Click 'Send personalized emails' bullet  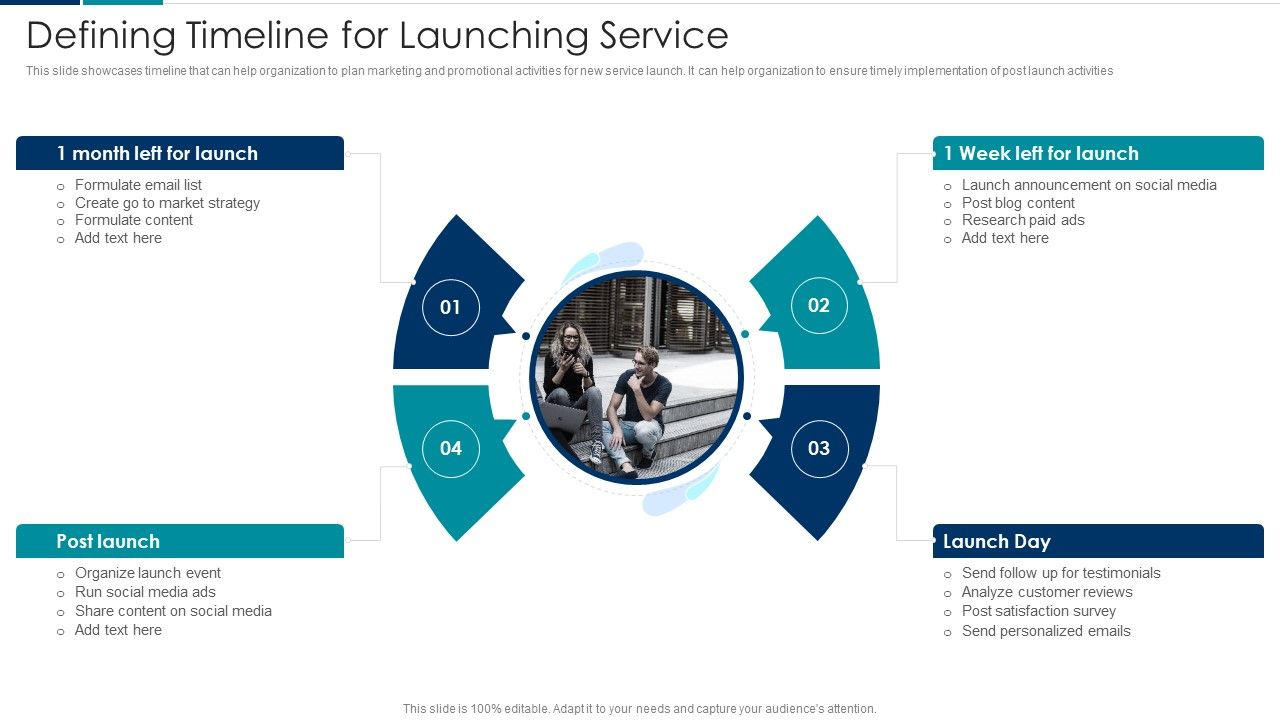coord(1046,631)
